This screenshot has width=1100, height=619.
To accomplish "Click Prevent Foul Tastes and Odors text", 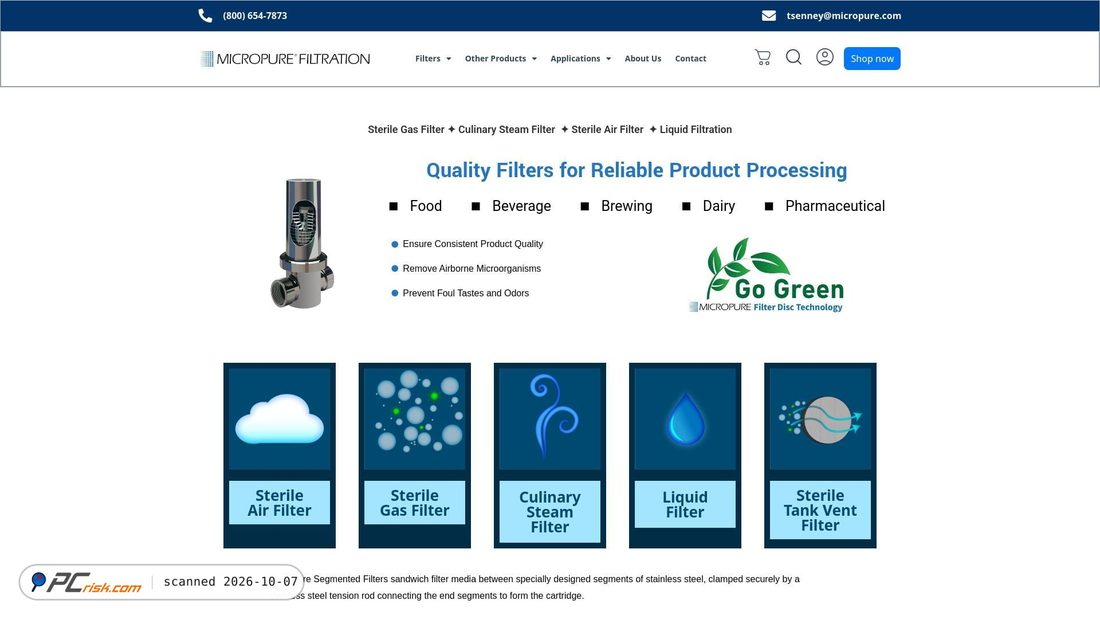I will (466, 293).
